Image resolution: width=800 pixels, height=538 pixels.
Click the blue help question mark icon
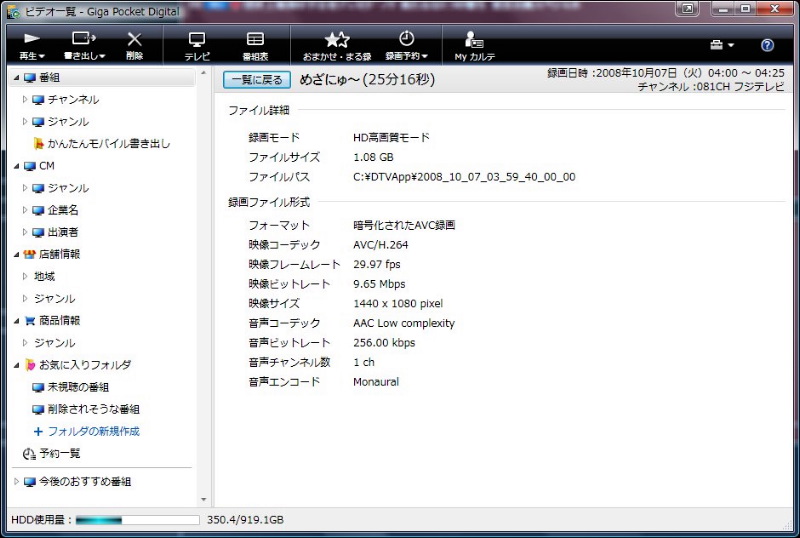pyautogui.click(x=767, y=45)
